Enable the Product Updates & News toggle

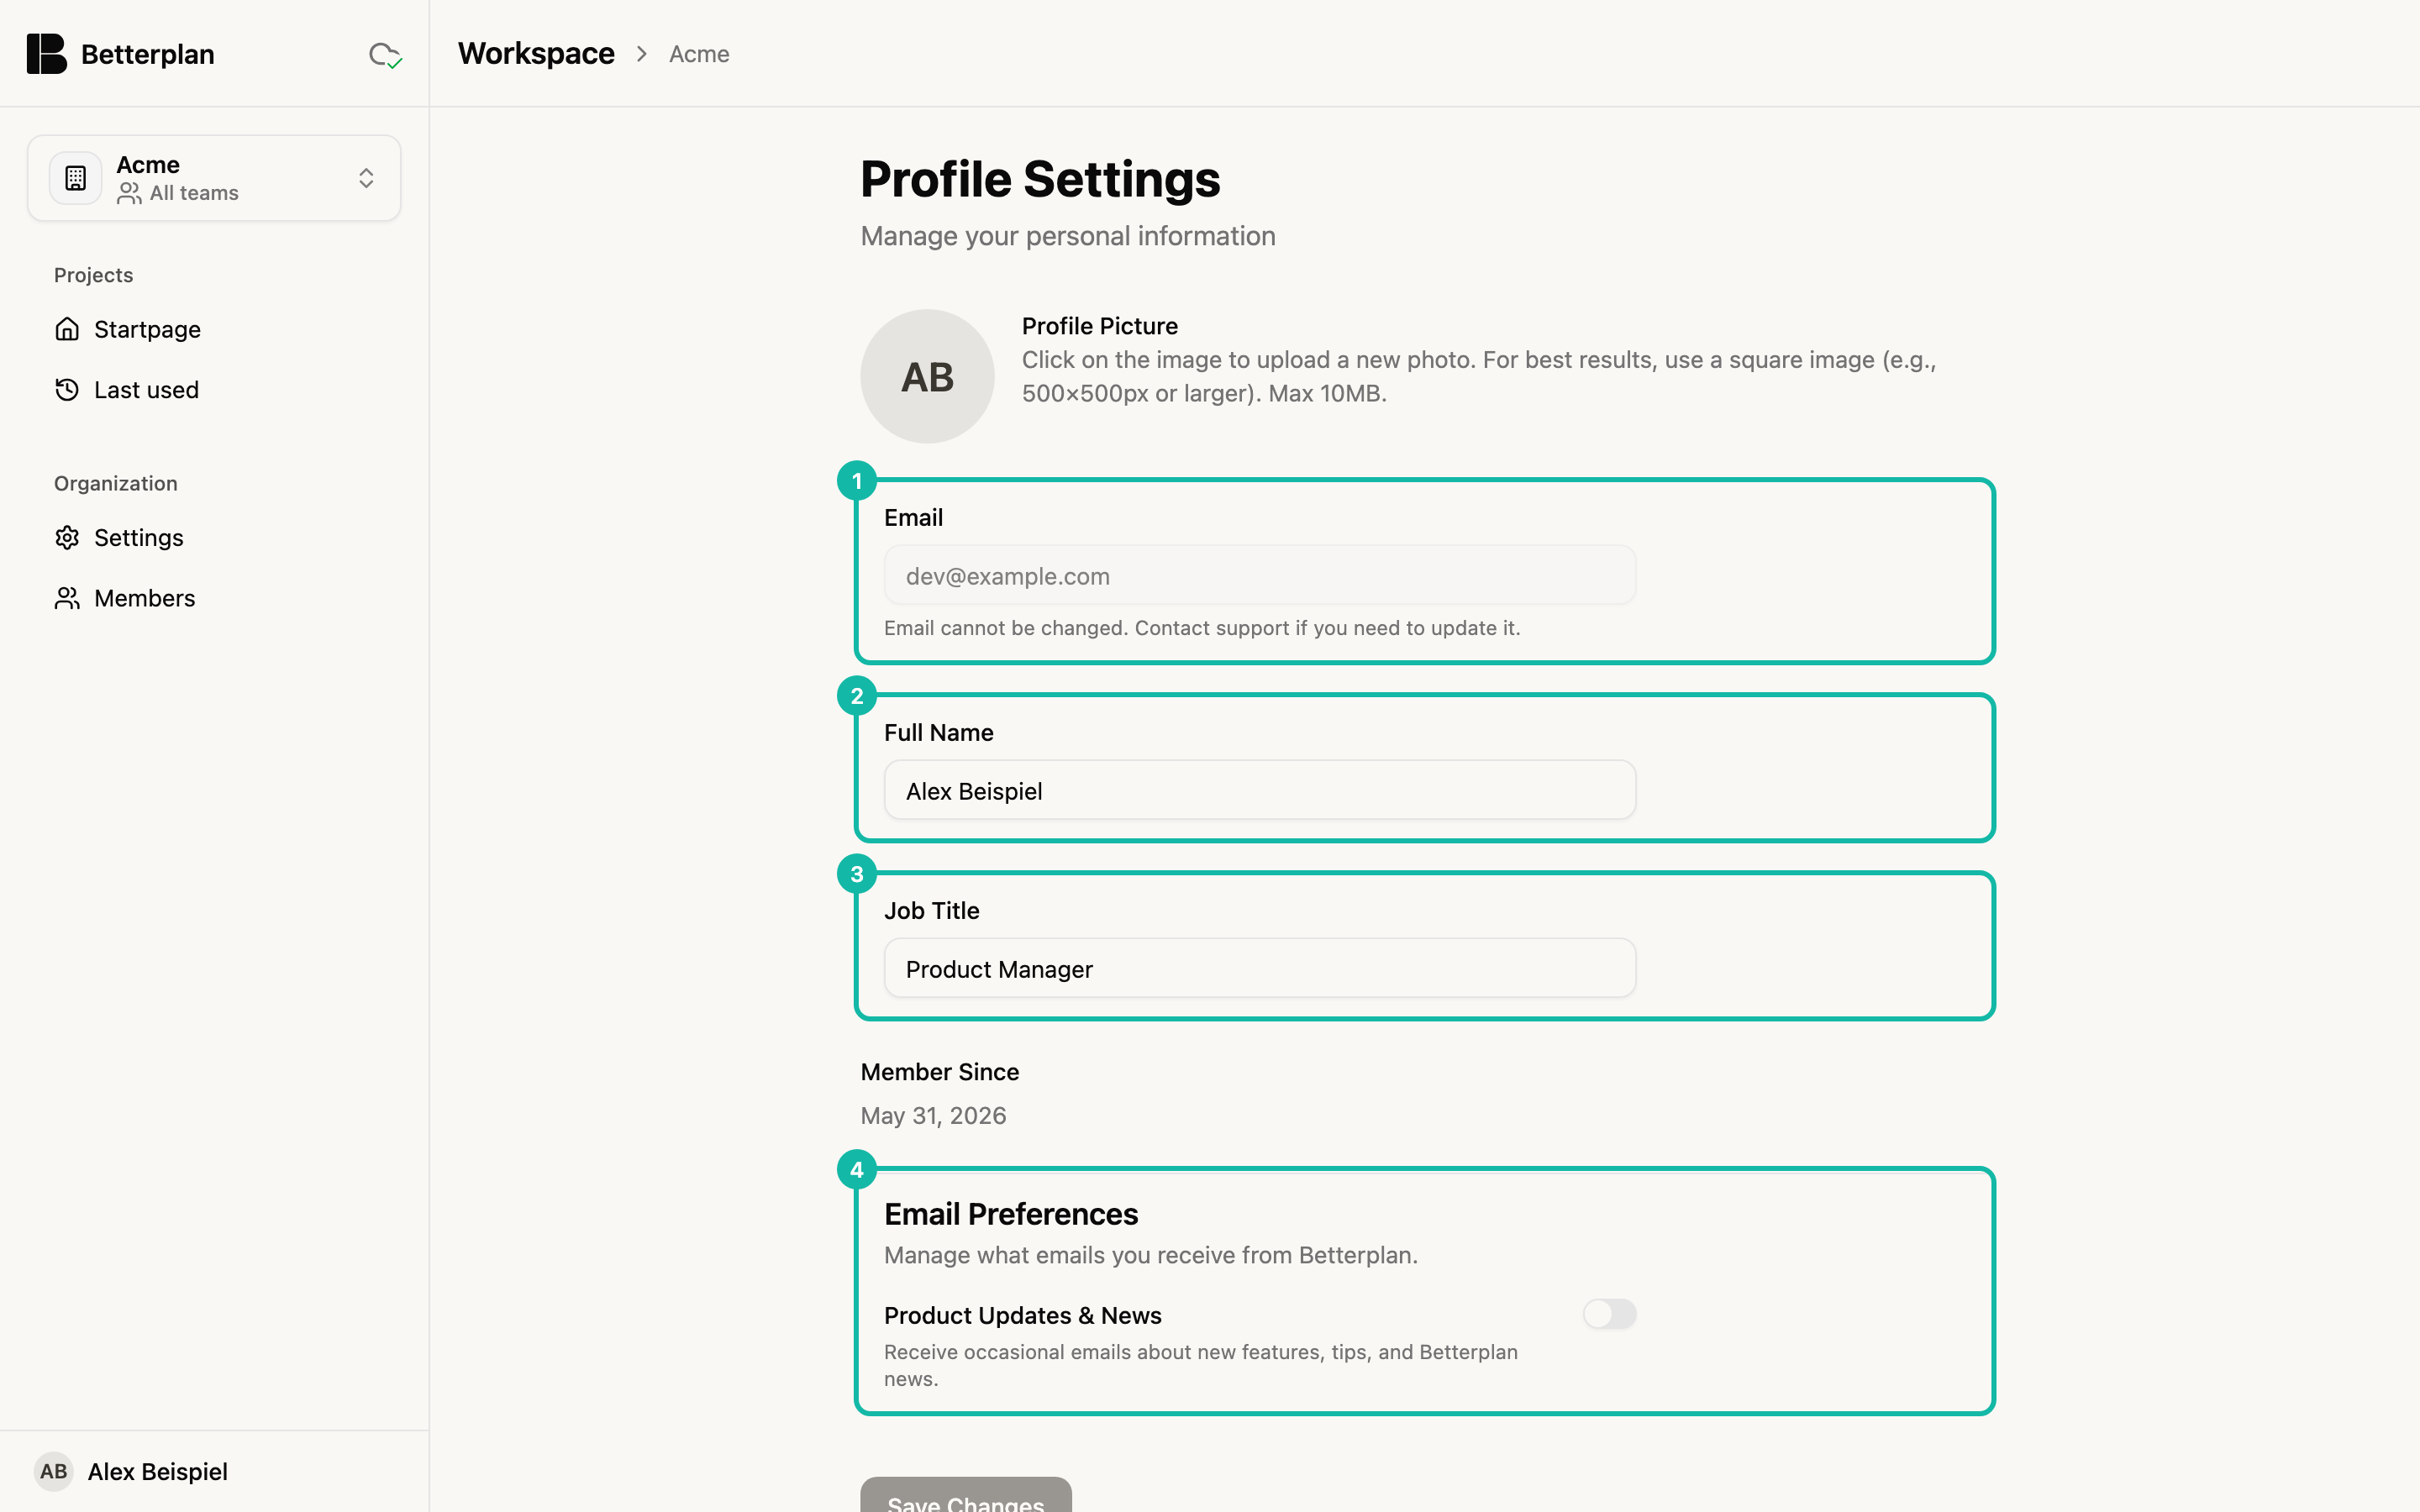(x=1609, y=1314)
